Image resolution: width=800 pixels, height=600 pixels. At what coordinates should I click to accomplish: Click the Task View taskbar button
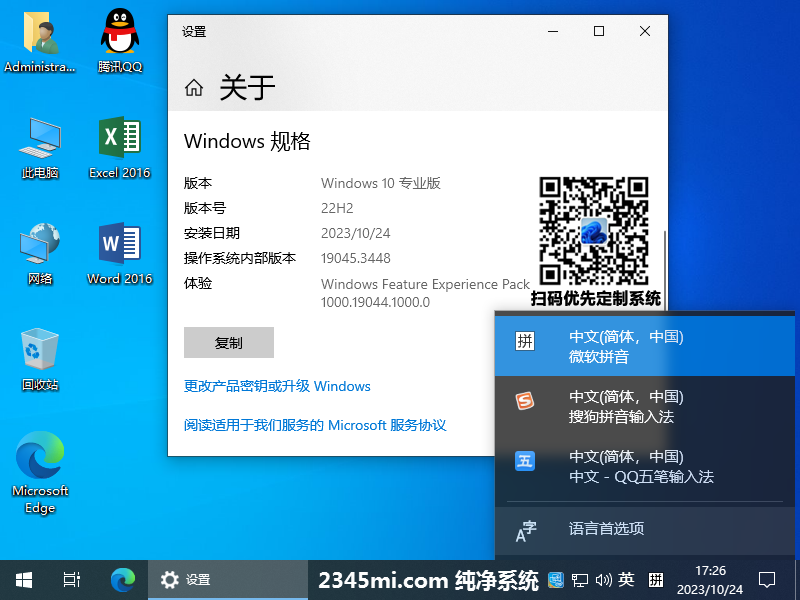click(71, 579)
